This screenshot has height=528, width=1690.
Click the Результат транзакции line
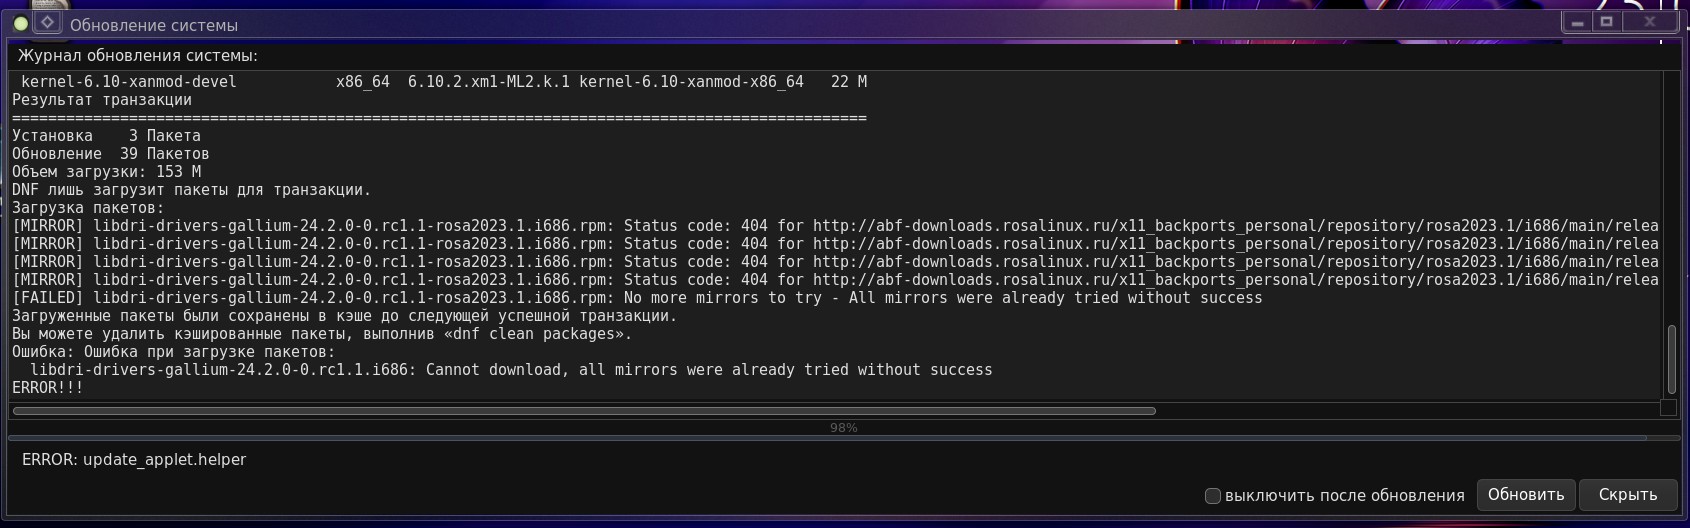(x=102, y=100)
